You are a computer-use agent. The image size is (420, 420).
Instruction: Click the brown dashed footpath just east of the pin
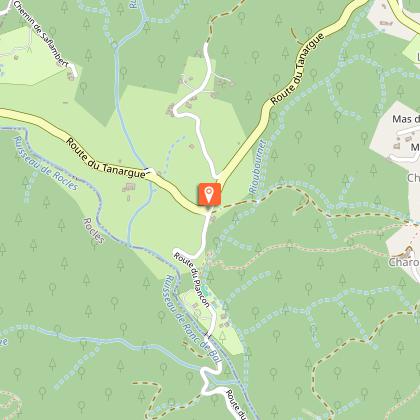click(235, 204)
